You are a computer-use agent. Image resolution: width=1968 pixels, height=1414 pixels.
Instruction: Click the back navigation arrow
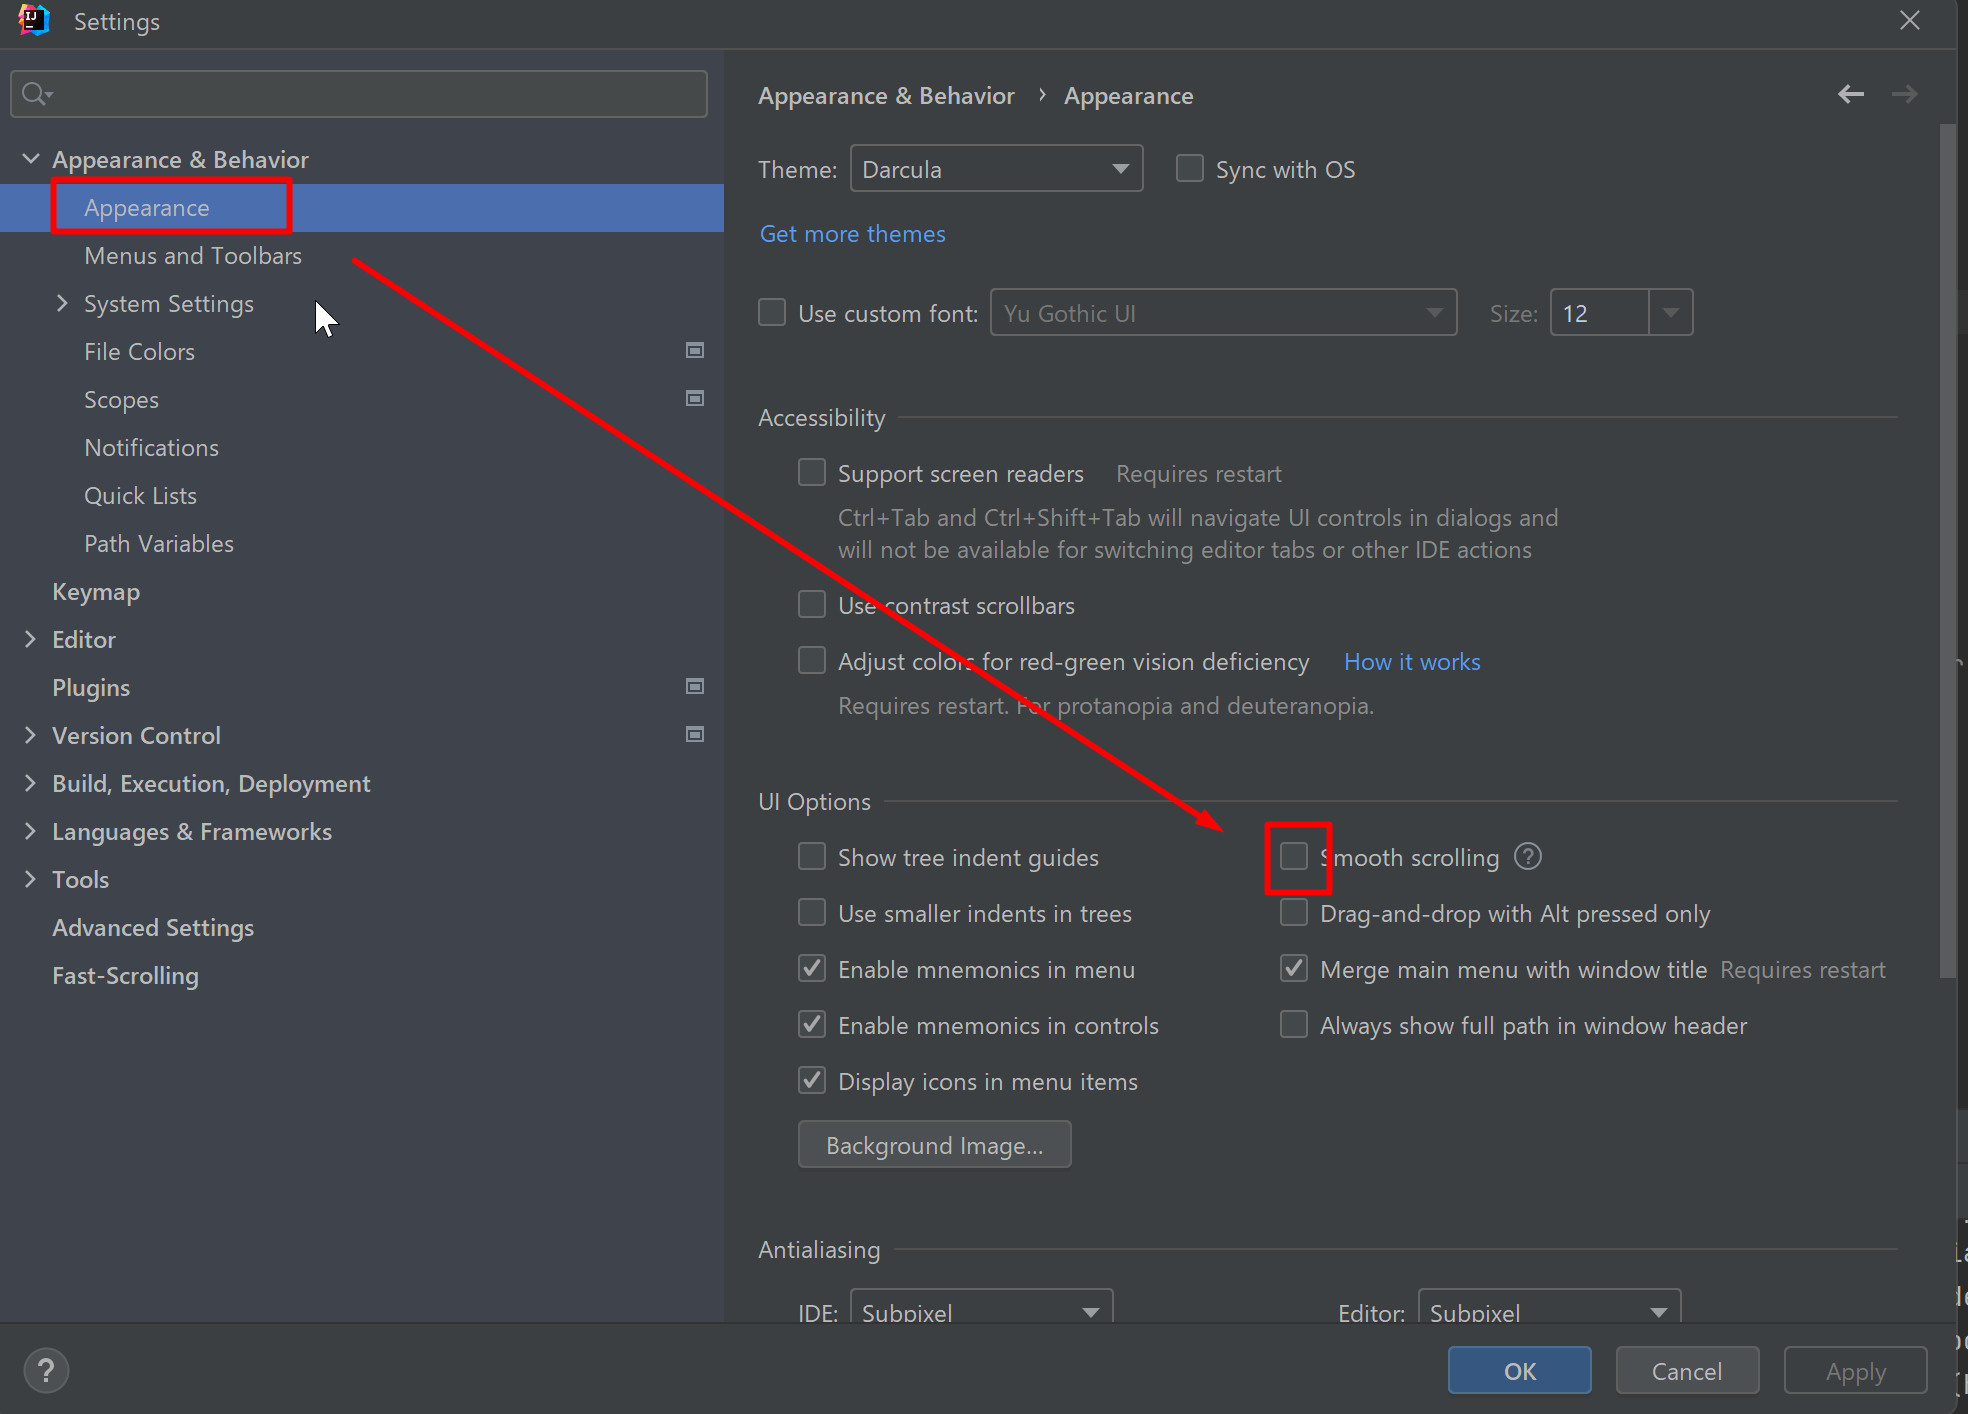(x=1850, y=94)
